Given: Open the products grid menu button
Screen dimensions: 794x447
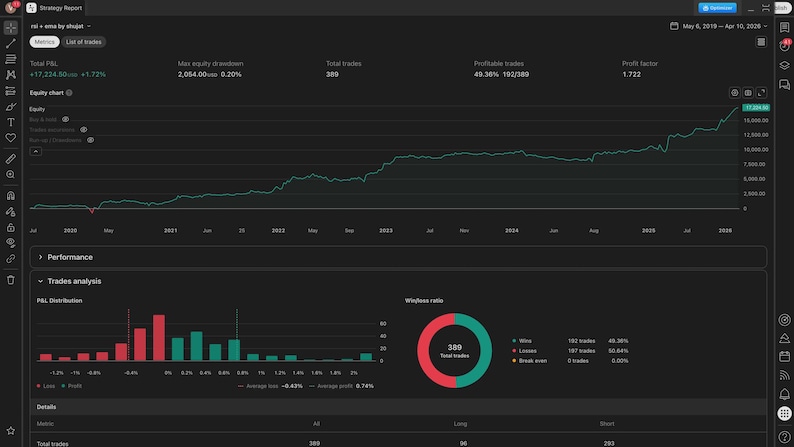Looking at the screenshot, I should [784, 414].
